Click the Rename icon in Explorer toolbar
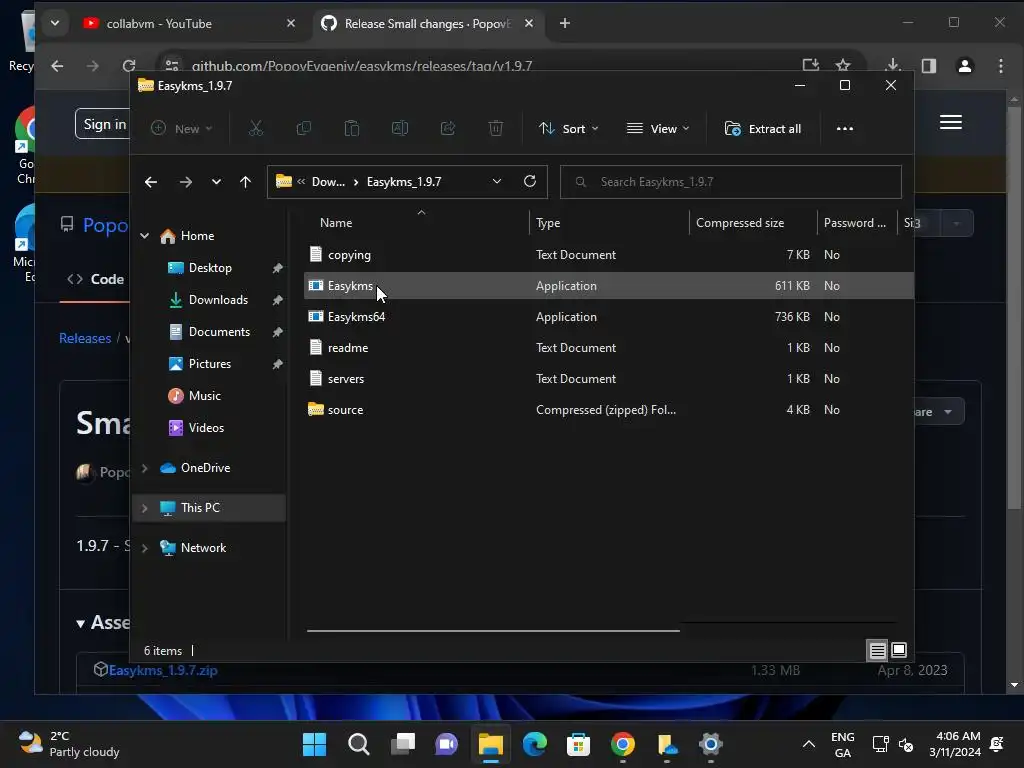The image size is (1024, 768). 400,129
